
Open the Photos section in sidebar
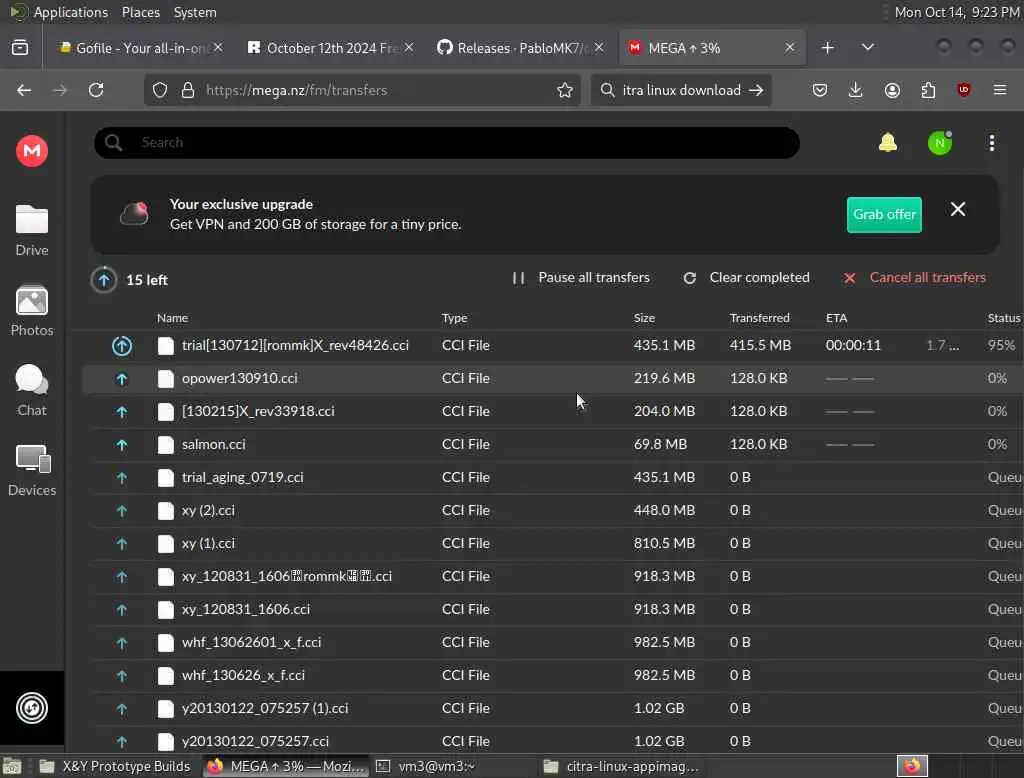pyautogui.click(x=31, y=311)
